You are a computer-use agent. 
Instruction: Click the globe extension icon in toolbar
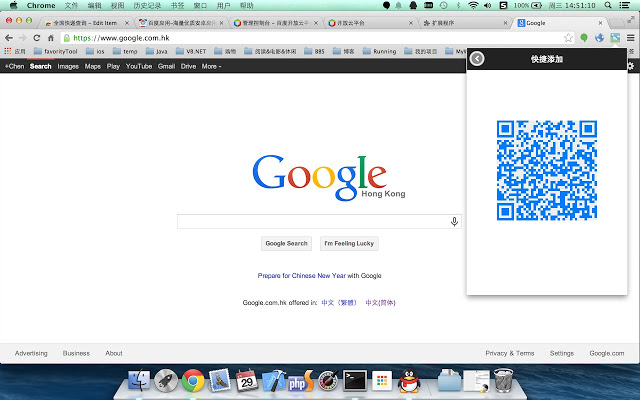(x=599, y=38)
